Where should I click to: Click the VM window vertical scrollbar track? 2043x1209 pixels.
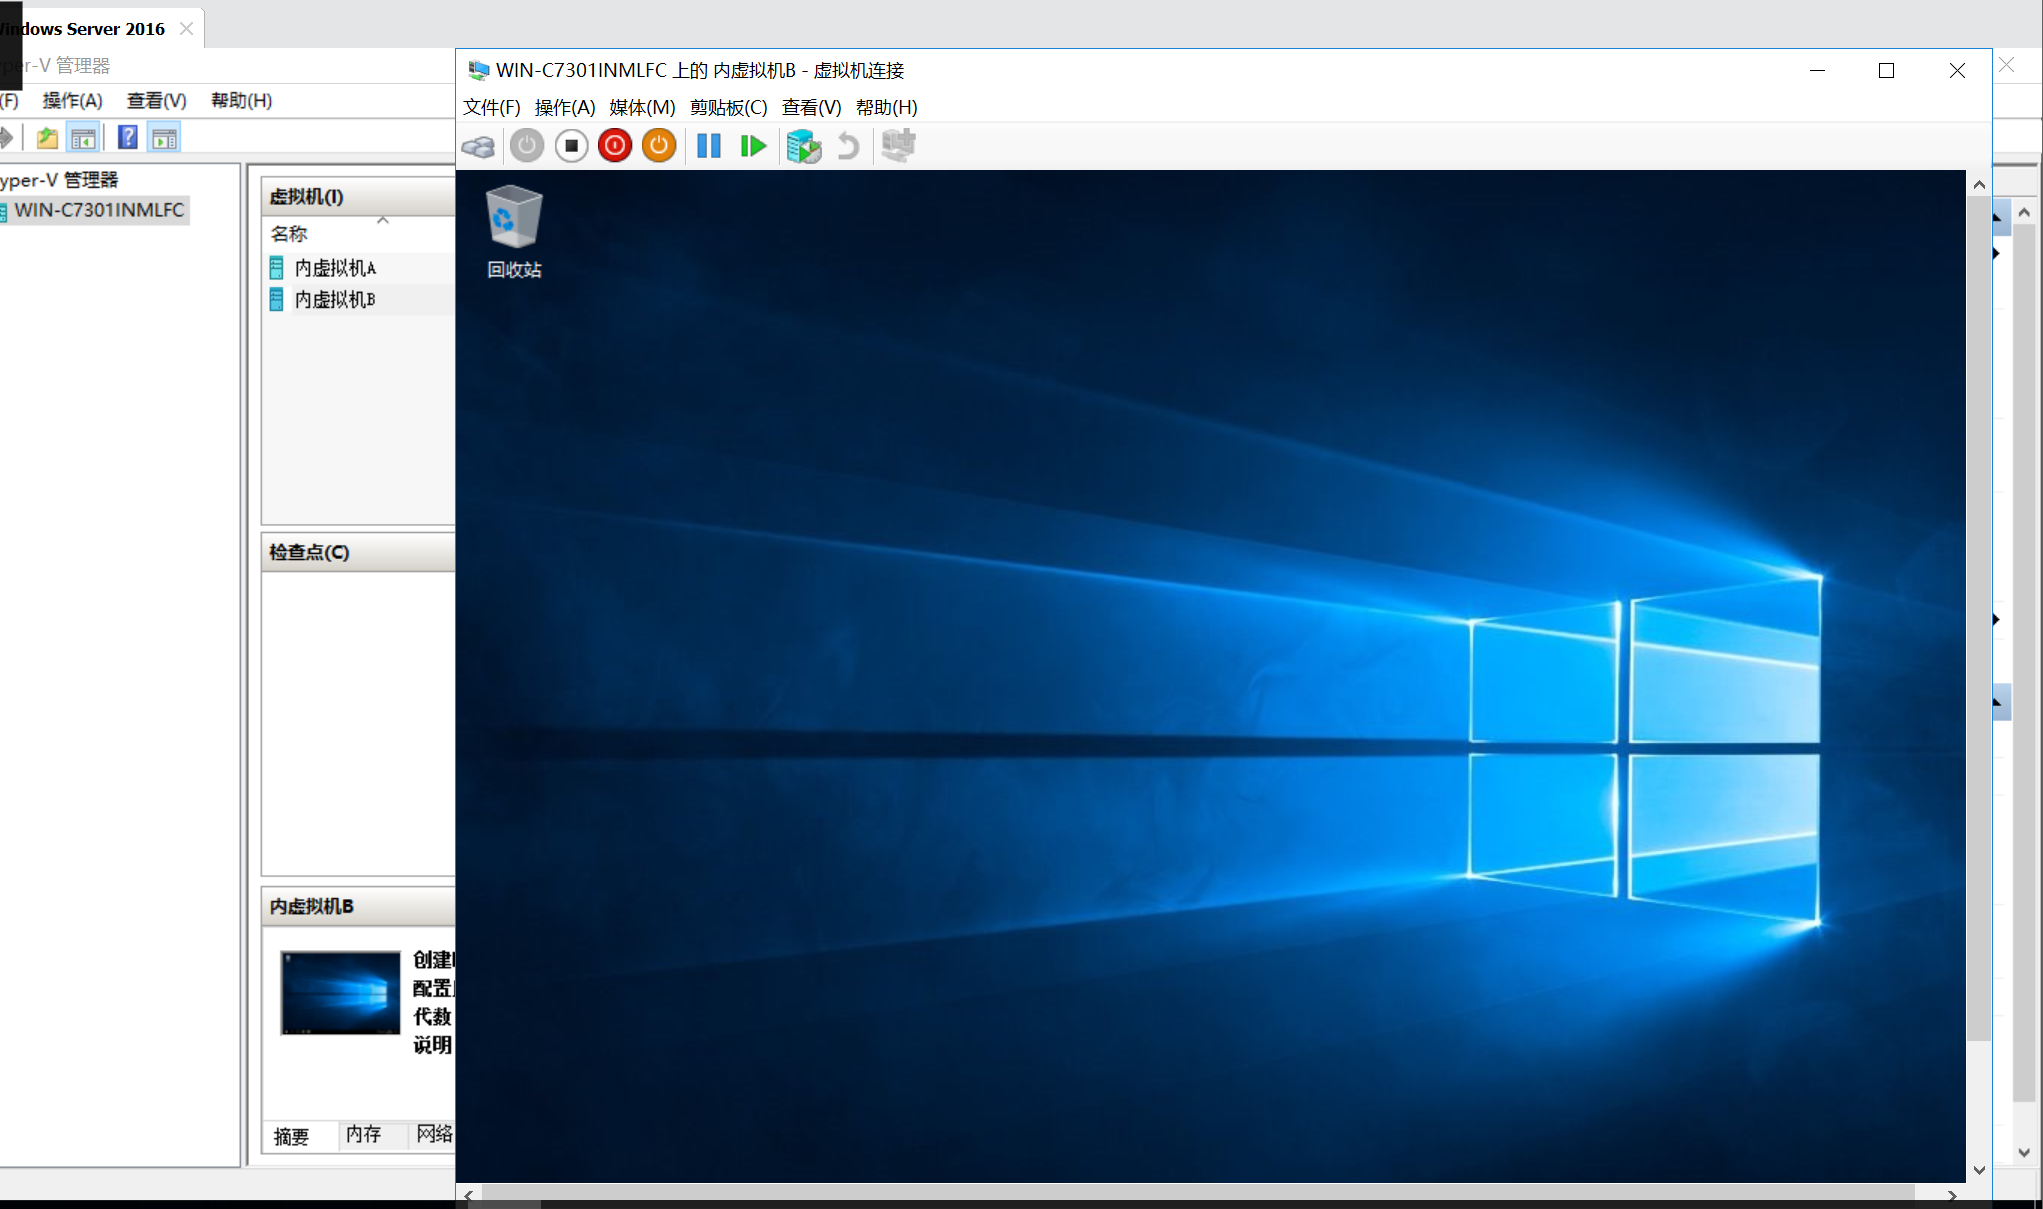click(1978, 1100)
